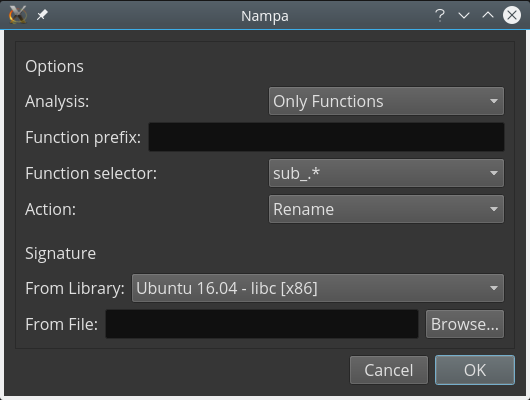Open the Browse... file chooser button

pos(465,324)
